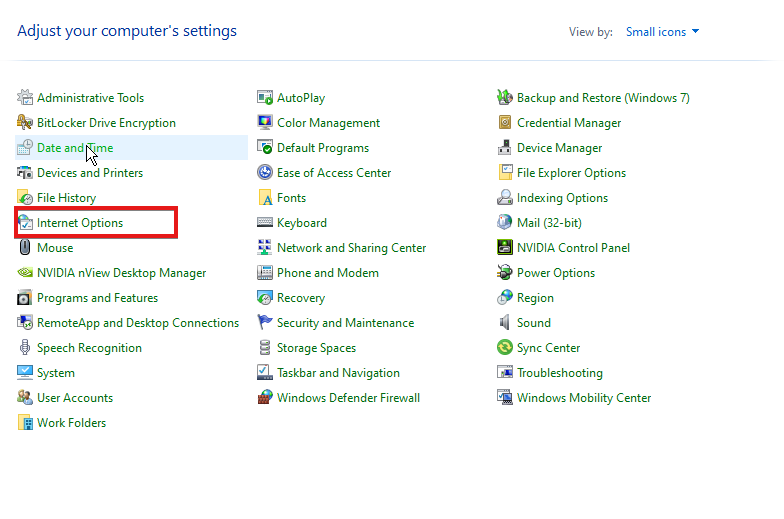
Task: Click the Security and Maintenance flag icon
Action: click(264, 322)
